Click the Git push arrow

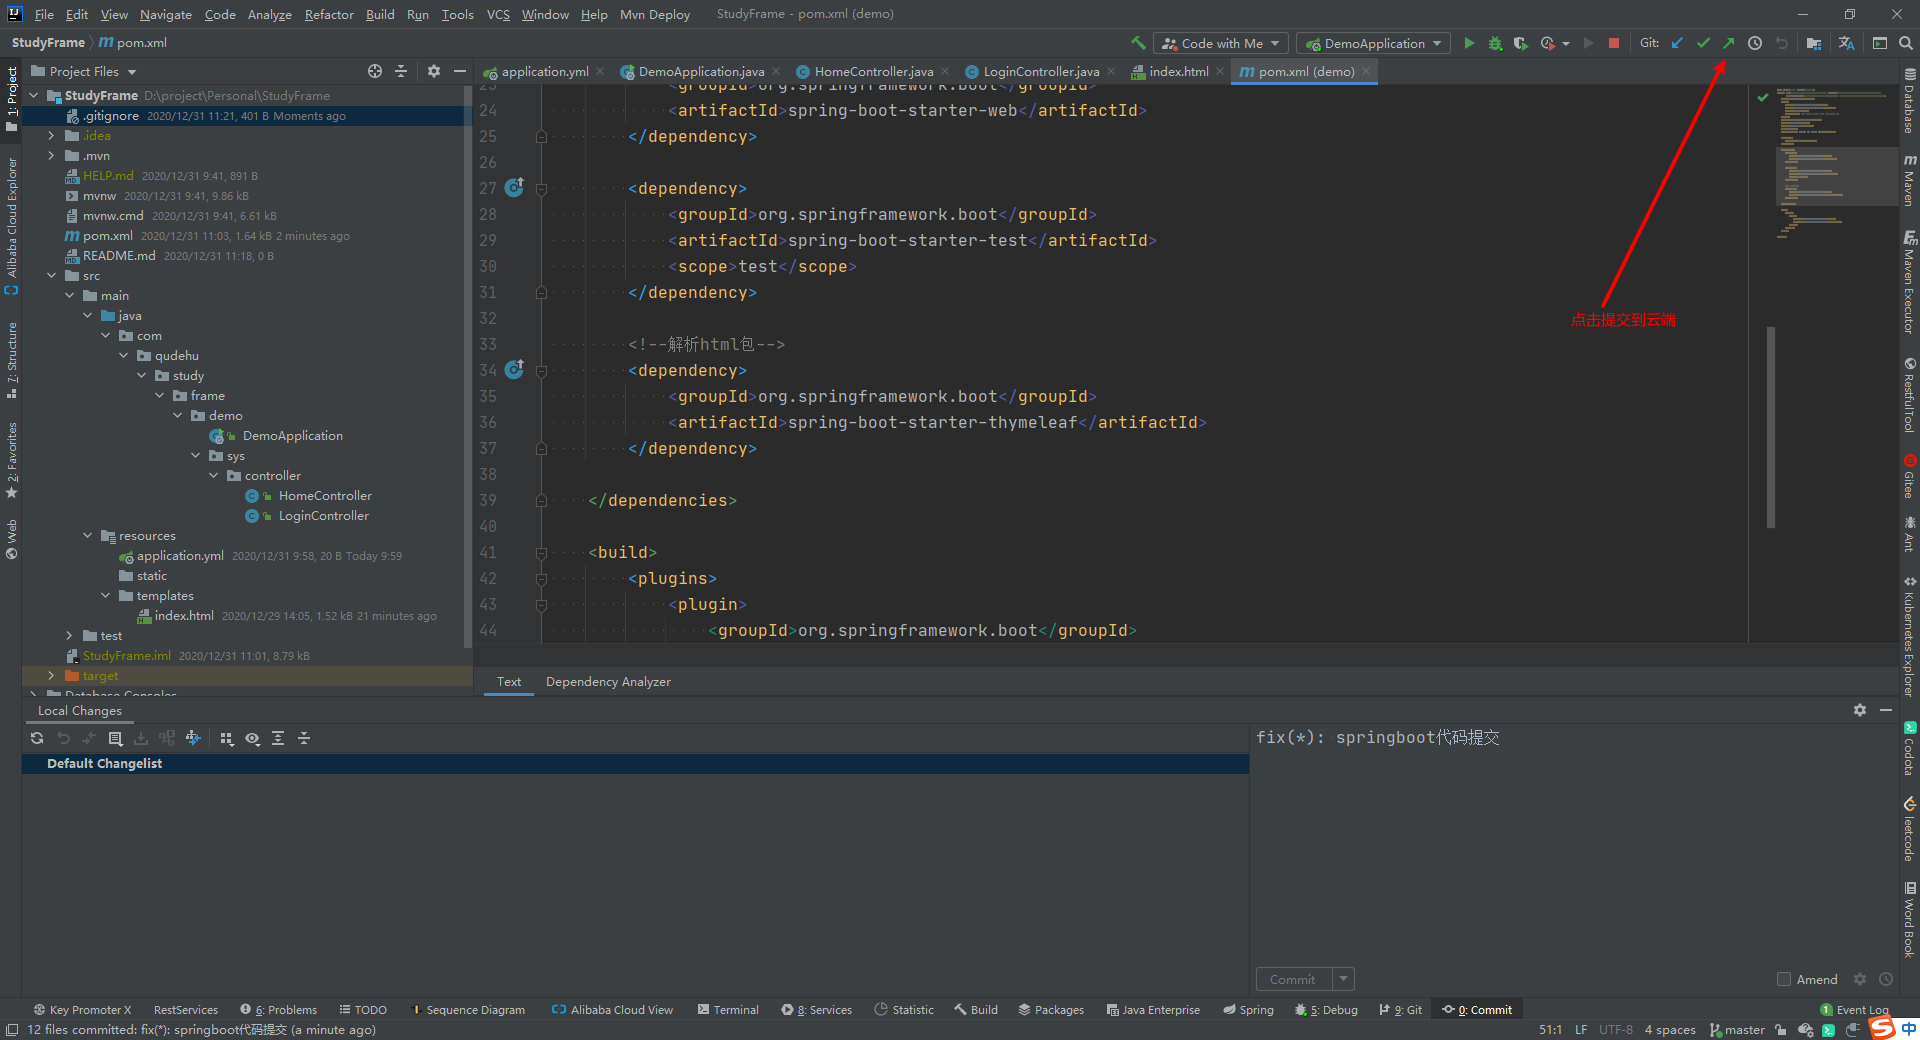pos(1728,43)
